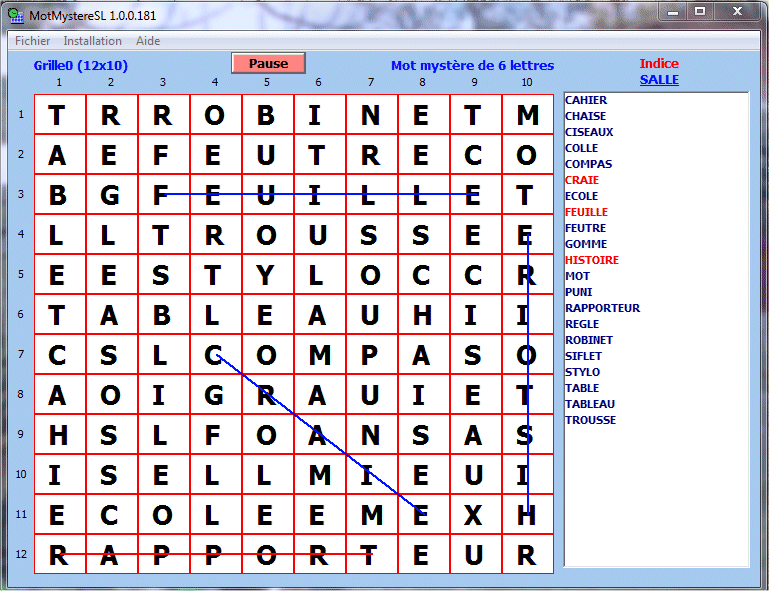Select COLLE in the word list

click(582, 148)
